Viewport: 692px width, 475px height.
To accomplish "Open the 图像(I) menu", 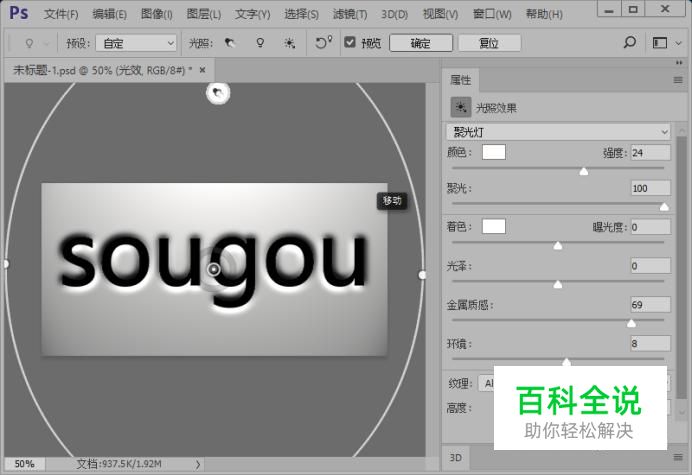I will click(156, 14).
